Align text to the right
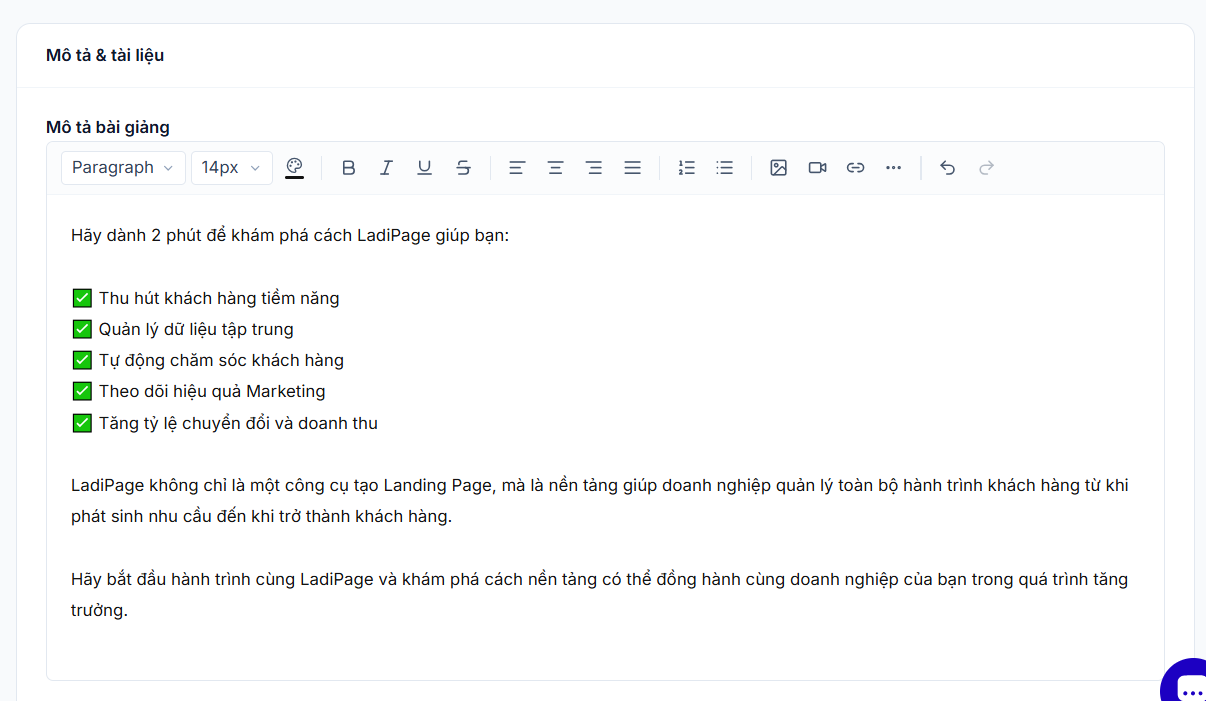The height and width of the screenshot is (701, 1206). tap(594, 168)
